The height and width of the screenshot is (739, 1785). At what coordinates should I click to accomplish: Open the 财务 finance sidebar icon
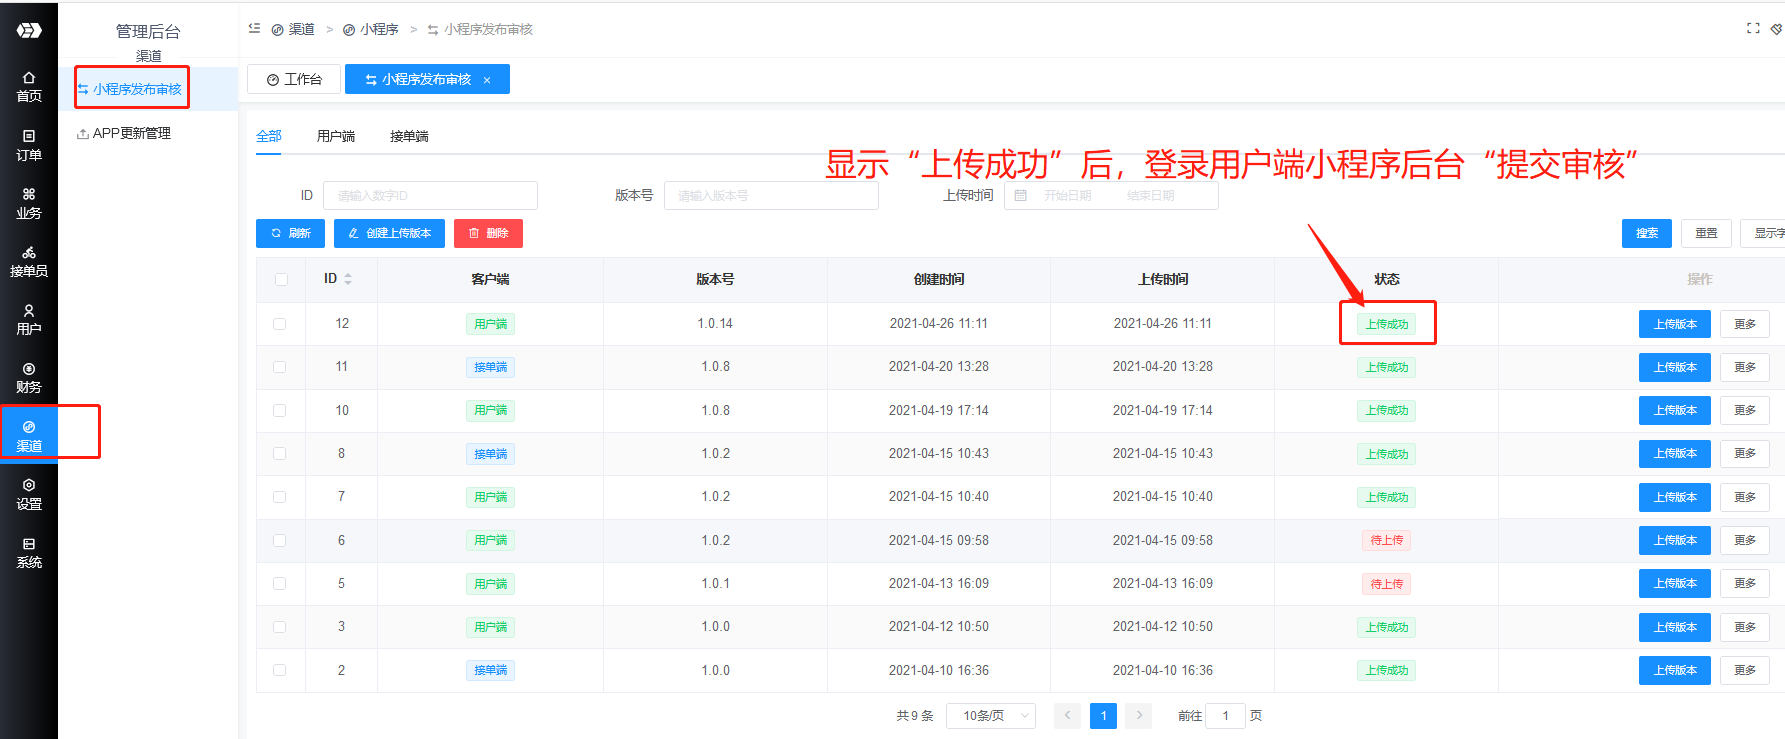coord(29,378)
